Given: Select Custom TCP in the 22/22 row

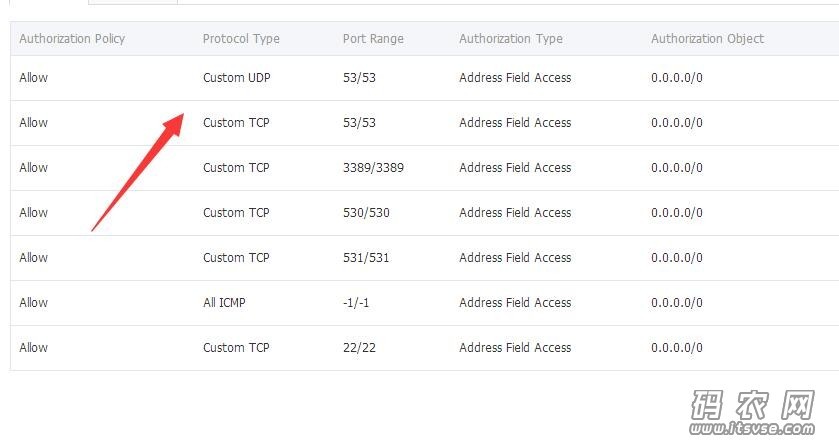Looking at the screenshot, I should click(x=236, y=347).
